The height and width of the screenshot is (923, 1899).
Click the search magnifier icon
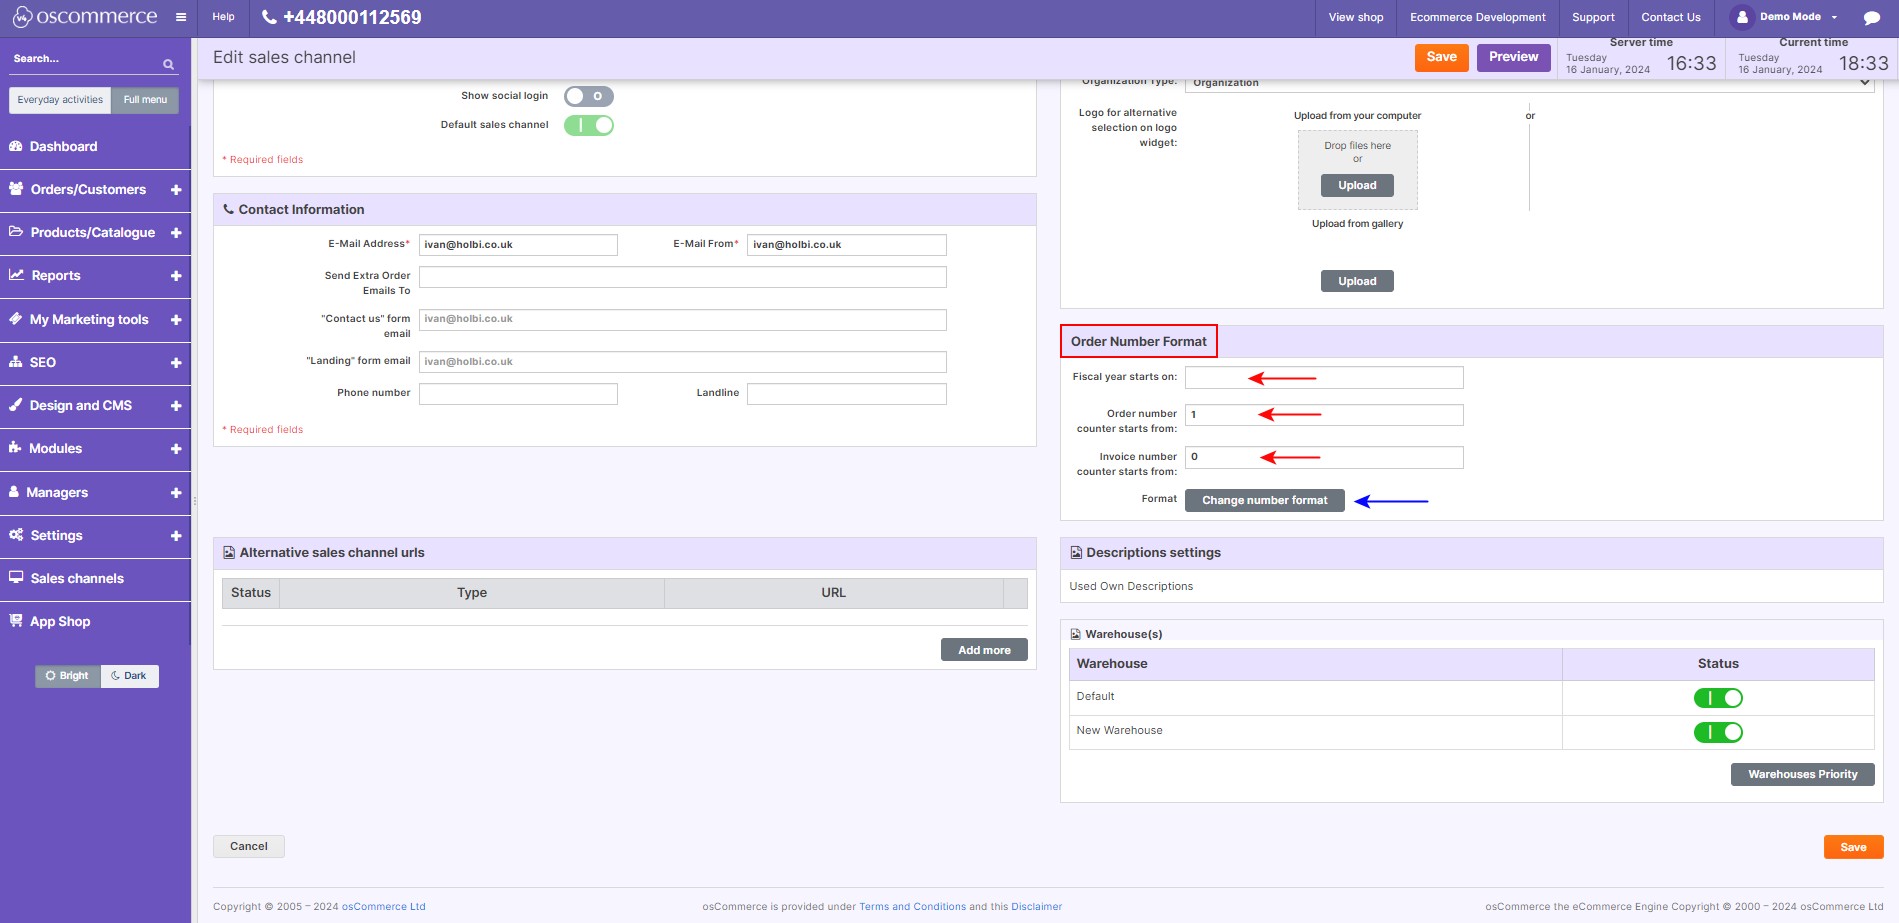[167, 63]
